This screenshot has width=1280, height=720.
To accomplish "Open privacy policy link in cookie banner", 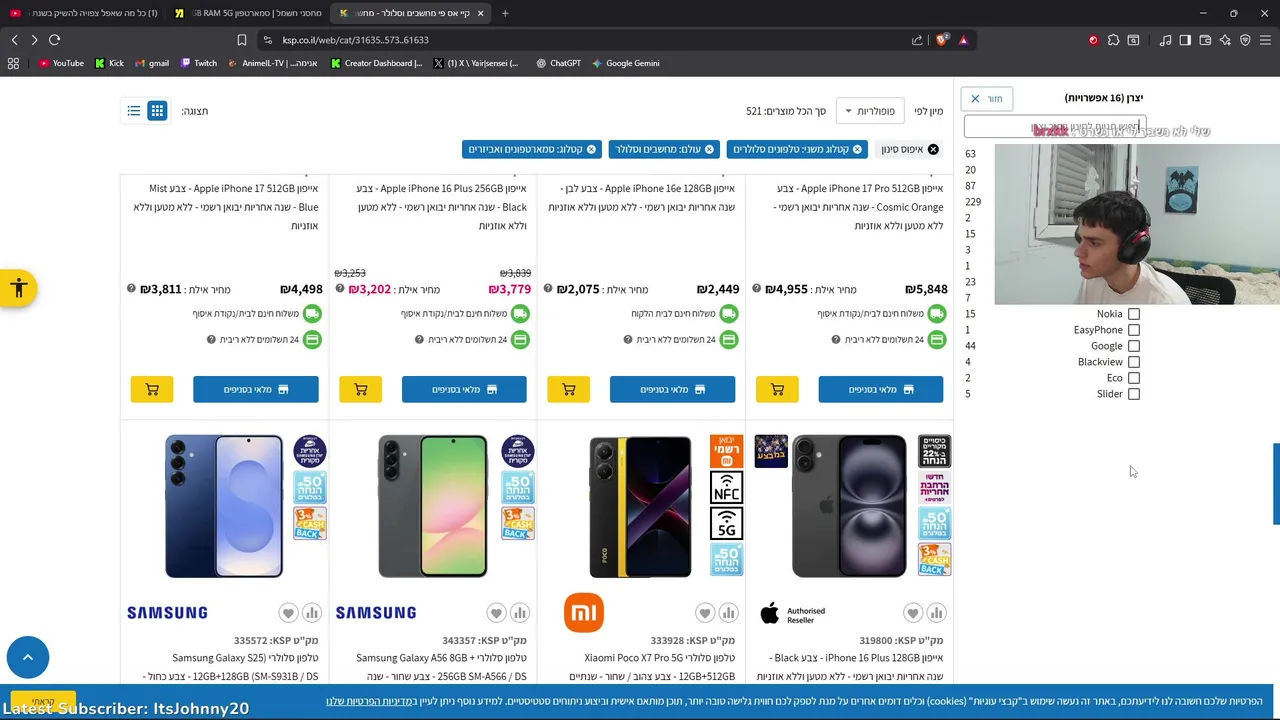I will coord(368,701).
